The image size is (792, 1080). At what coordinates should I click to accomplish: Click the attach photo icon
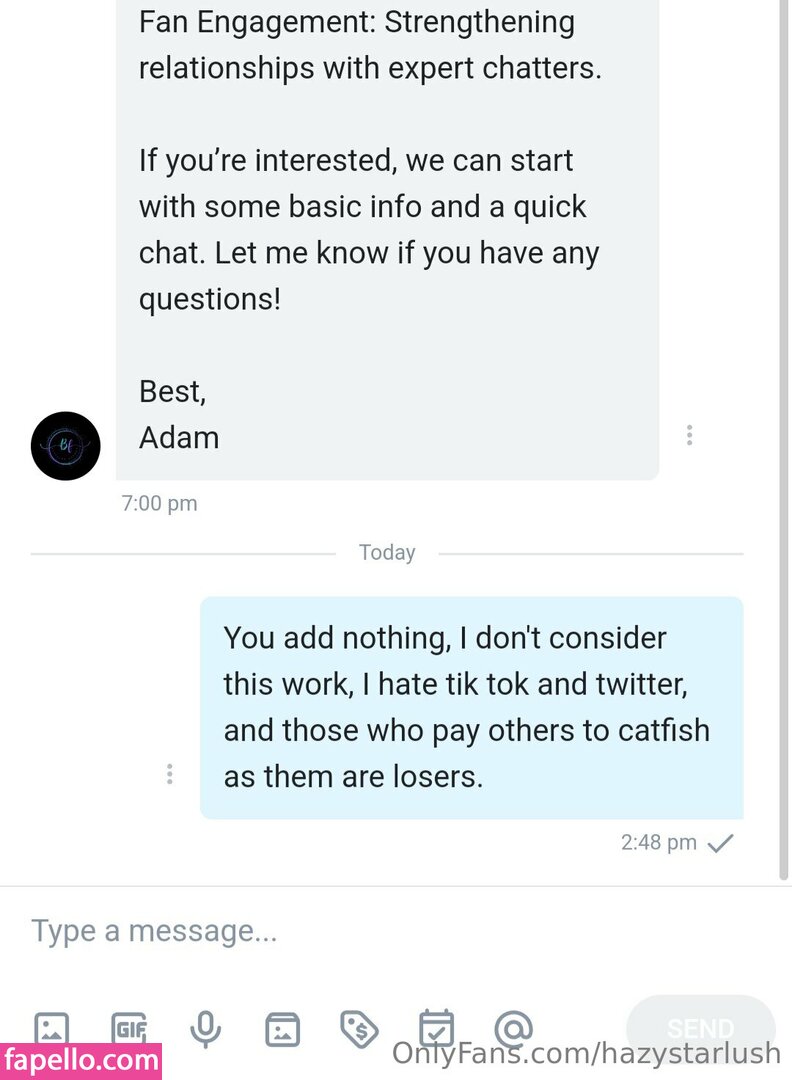[52, 1027]
